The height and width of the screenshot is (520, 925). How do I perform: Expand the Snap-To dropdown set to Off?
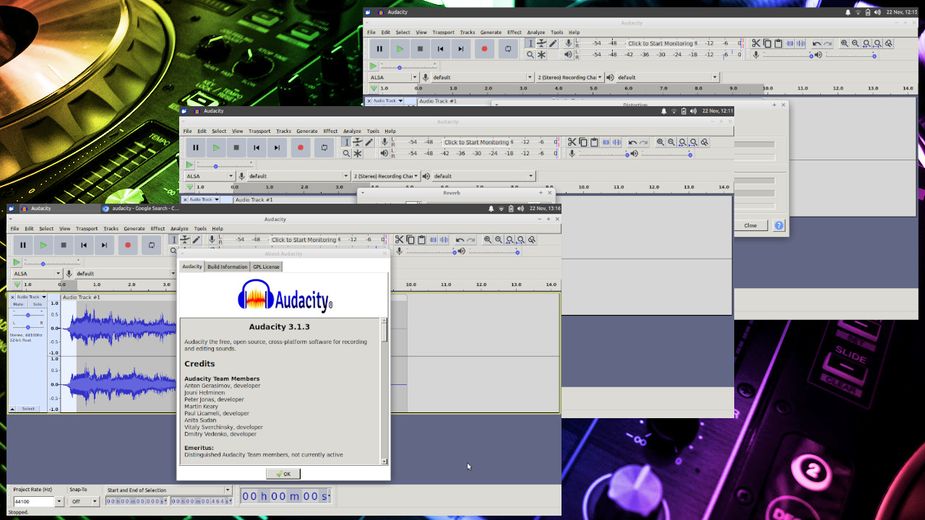pyautogui.click(x=83, y=502)
